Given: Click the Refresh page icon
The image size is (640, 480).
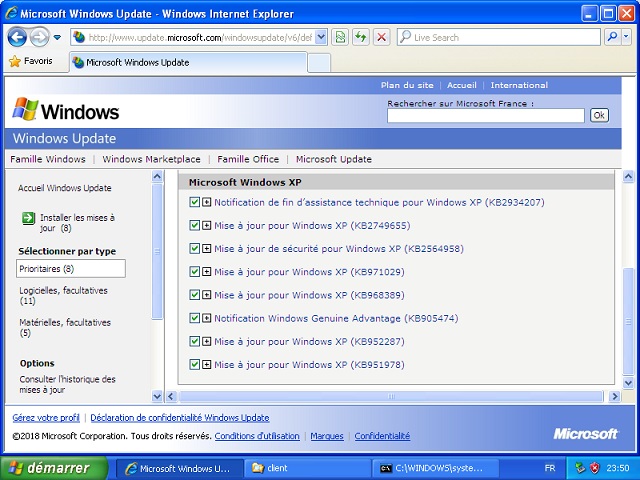Looking at the screenshot, I should pyautogui.click(x=360, y=37).
